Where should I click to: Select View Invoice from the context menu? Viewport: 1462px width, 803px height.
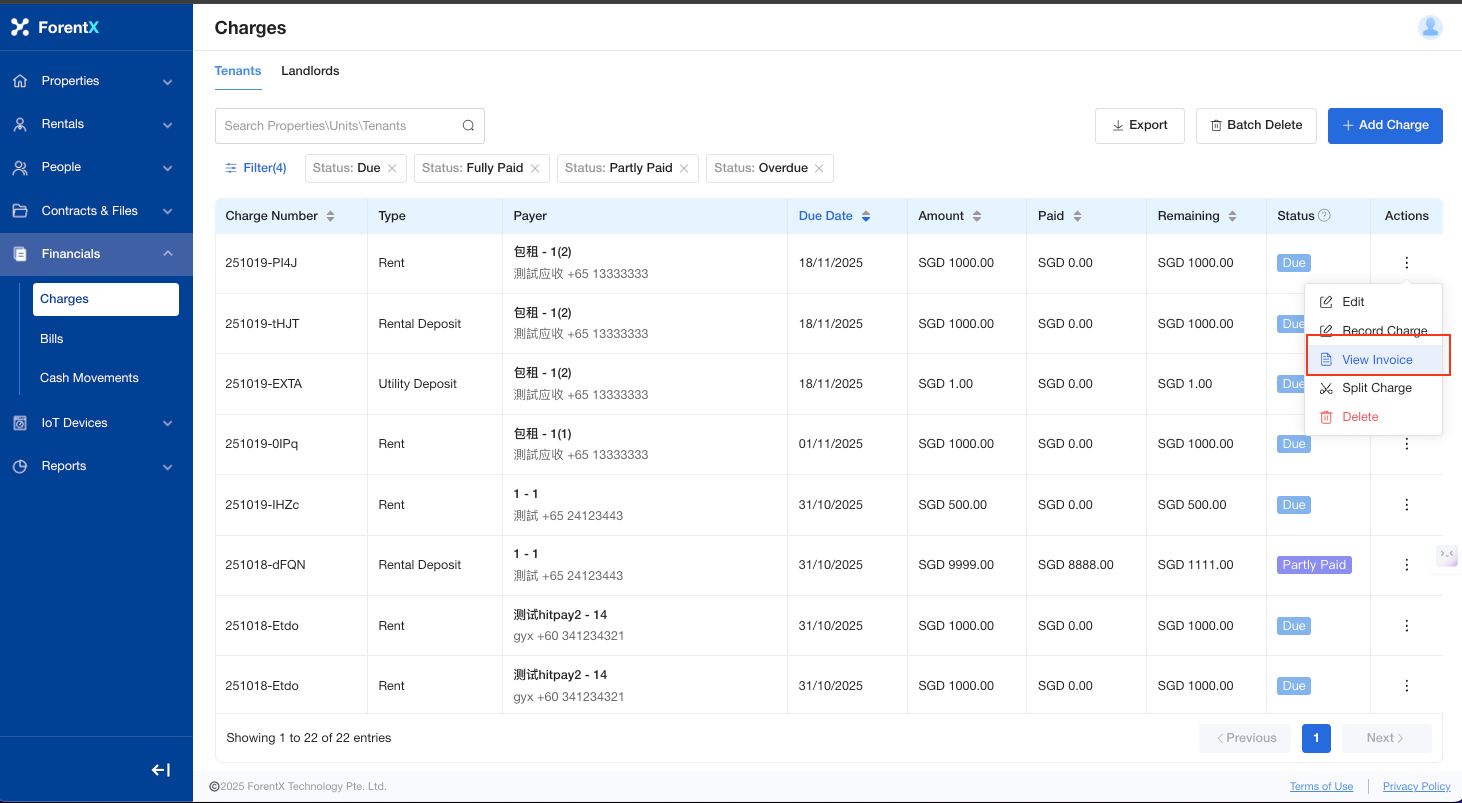1376,360
